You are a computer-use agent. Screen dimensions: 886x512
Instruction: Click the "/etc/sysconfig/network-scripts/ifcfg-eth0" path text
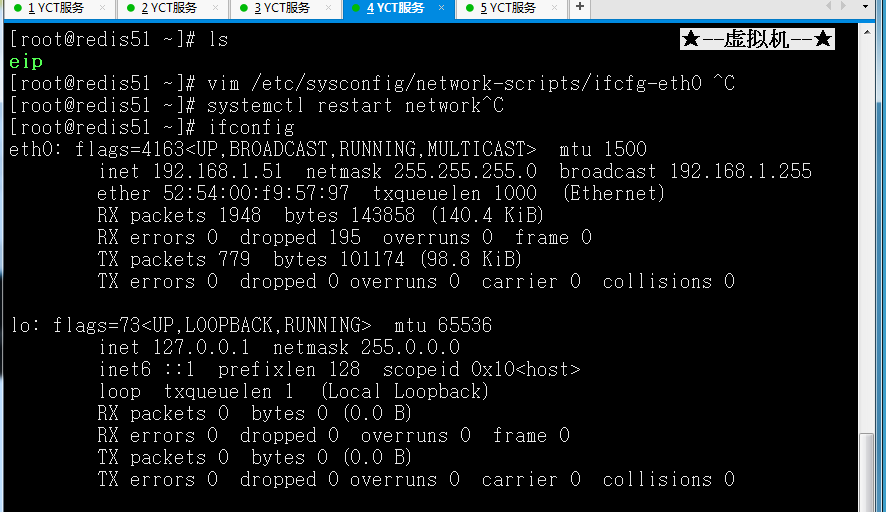[476, 84]
